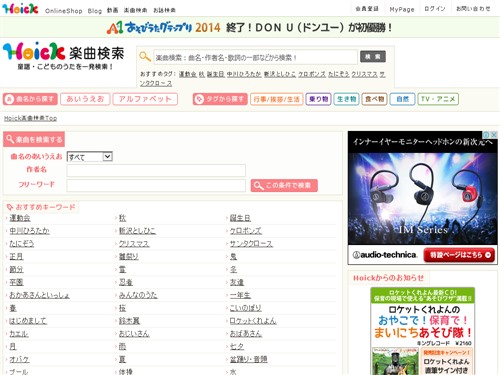Open OnlineShop in the top navigation
The image size is (500, 375).
click(64, 11)
